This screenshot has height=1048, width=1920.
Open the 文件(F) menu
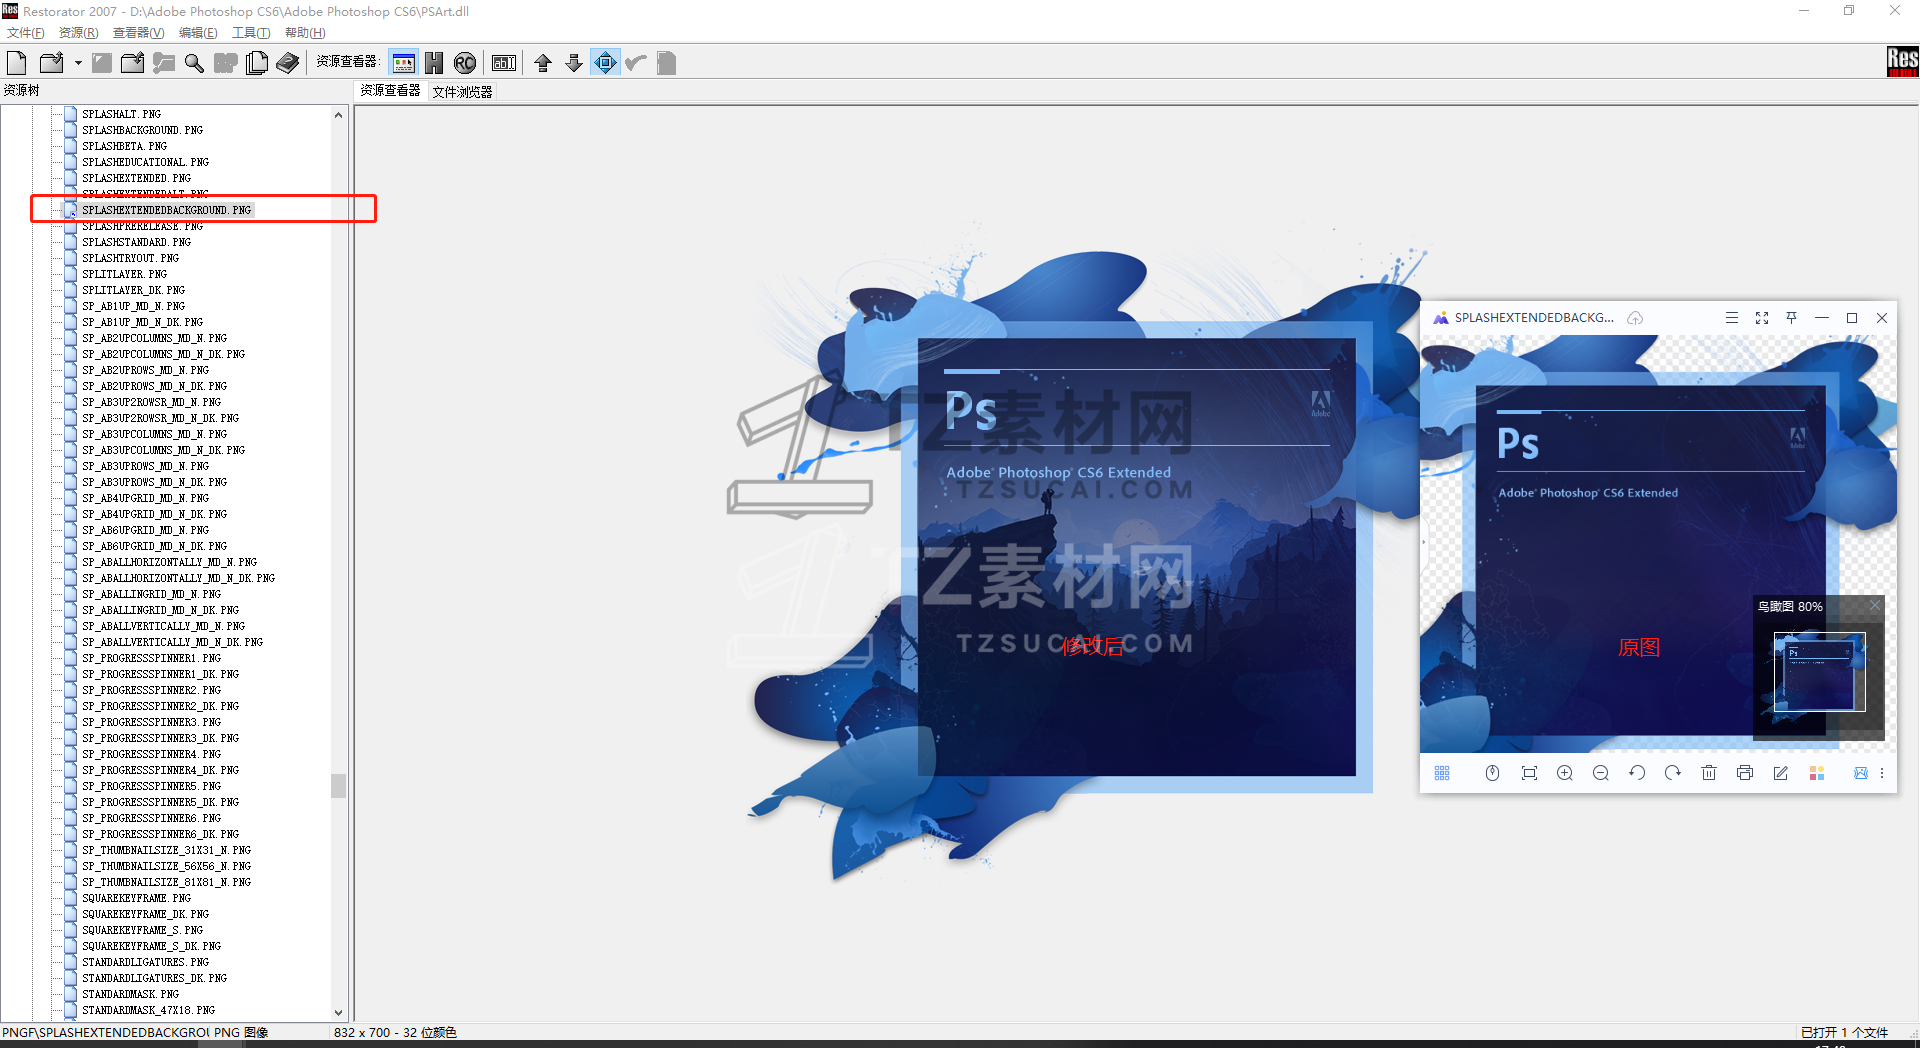25,33
